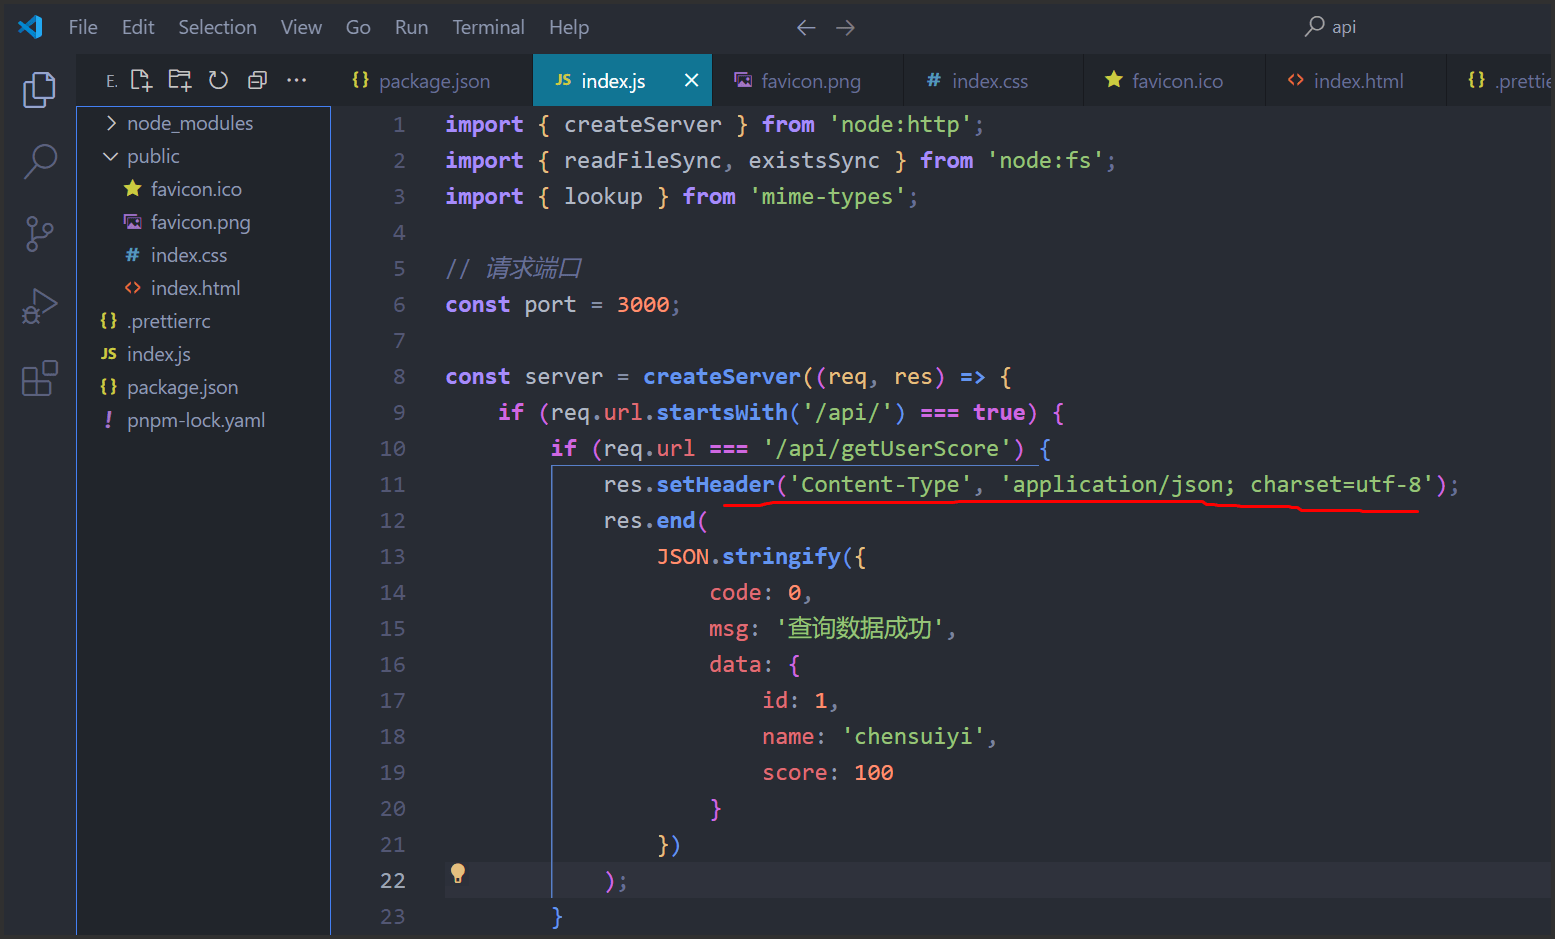This screenshot has width=1555, height=939.
Task: Switch to the favicon.png tab
Action: pos(809,81)
